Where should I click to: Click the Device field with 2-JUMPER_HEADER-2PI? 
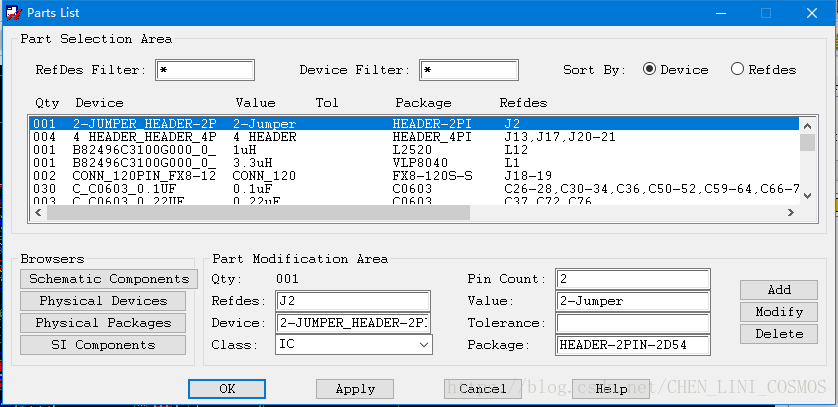click(353, 323)
